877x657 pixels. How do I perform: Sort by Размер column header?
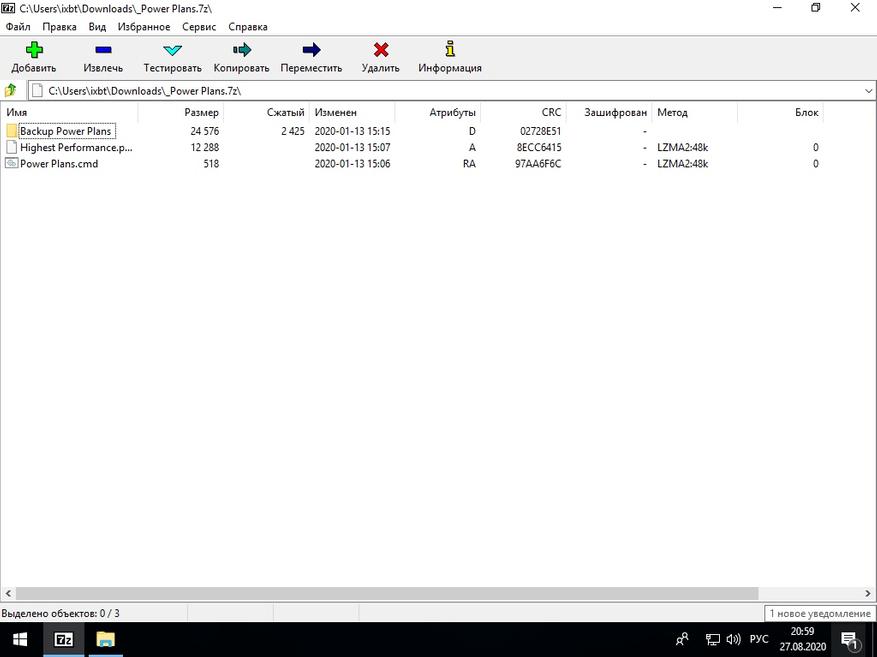coord(181,112)
